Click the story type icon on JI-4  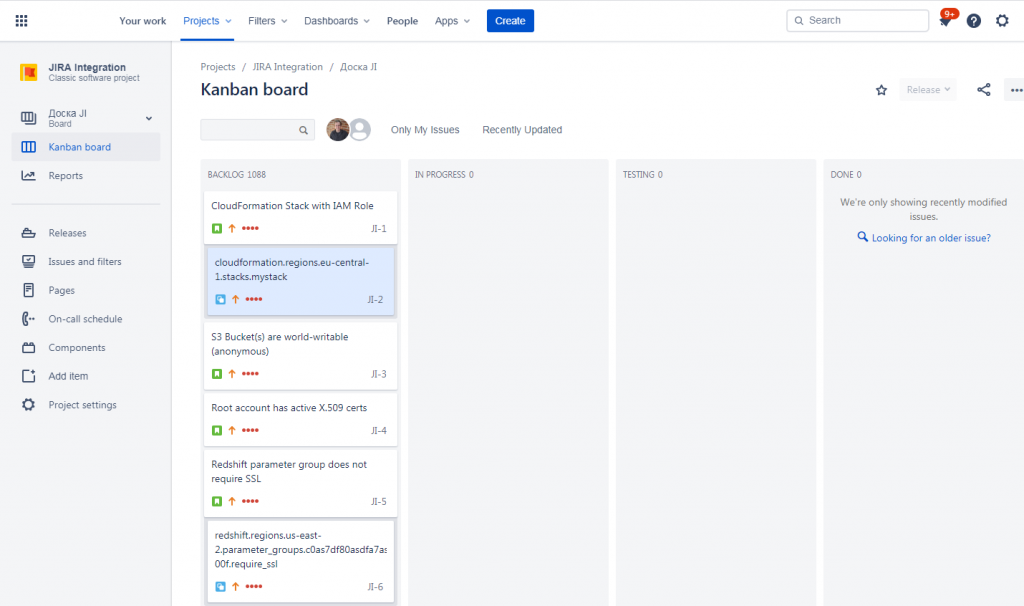[217, 430]
